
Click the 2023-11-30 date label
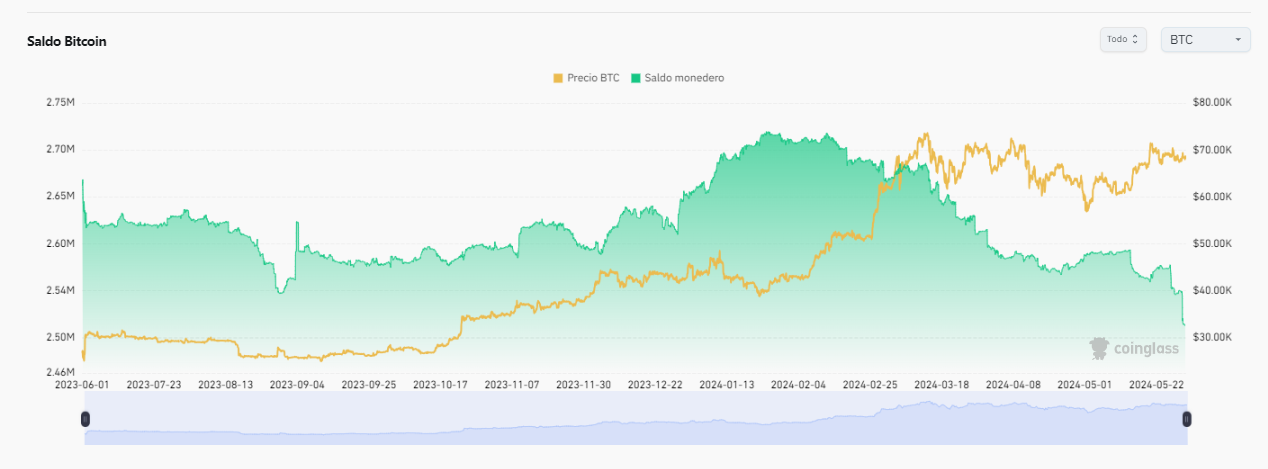pos(584,384)
